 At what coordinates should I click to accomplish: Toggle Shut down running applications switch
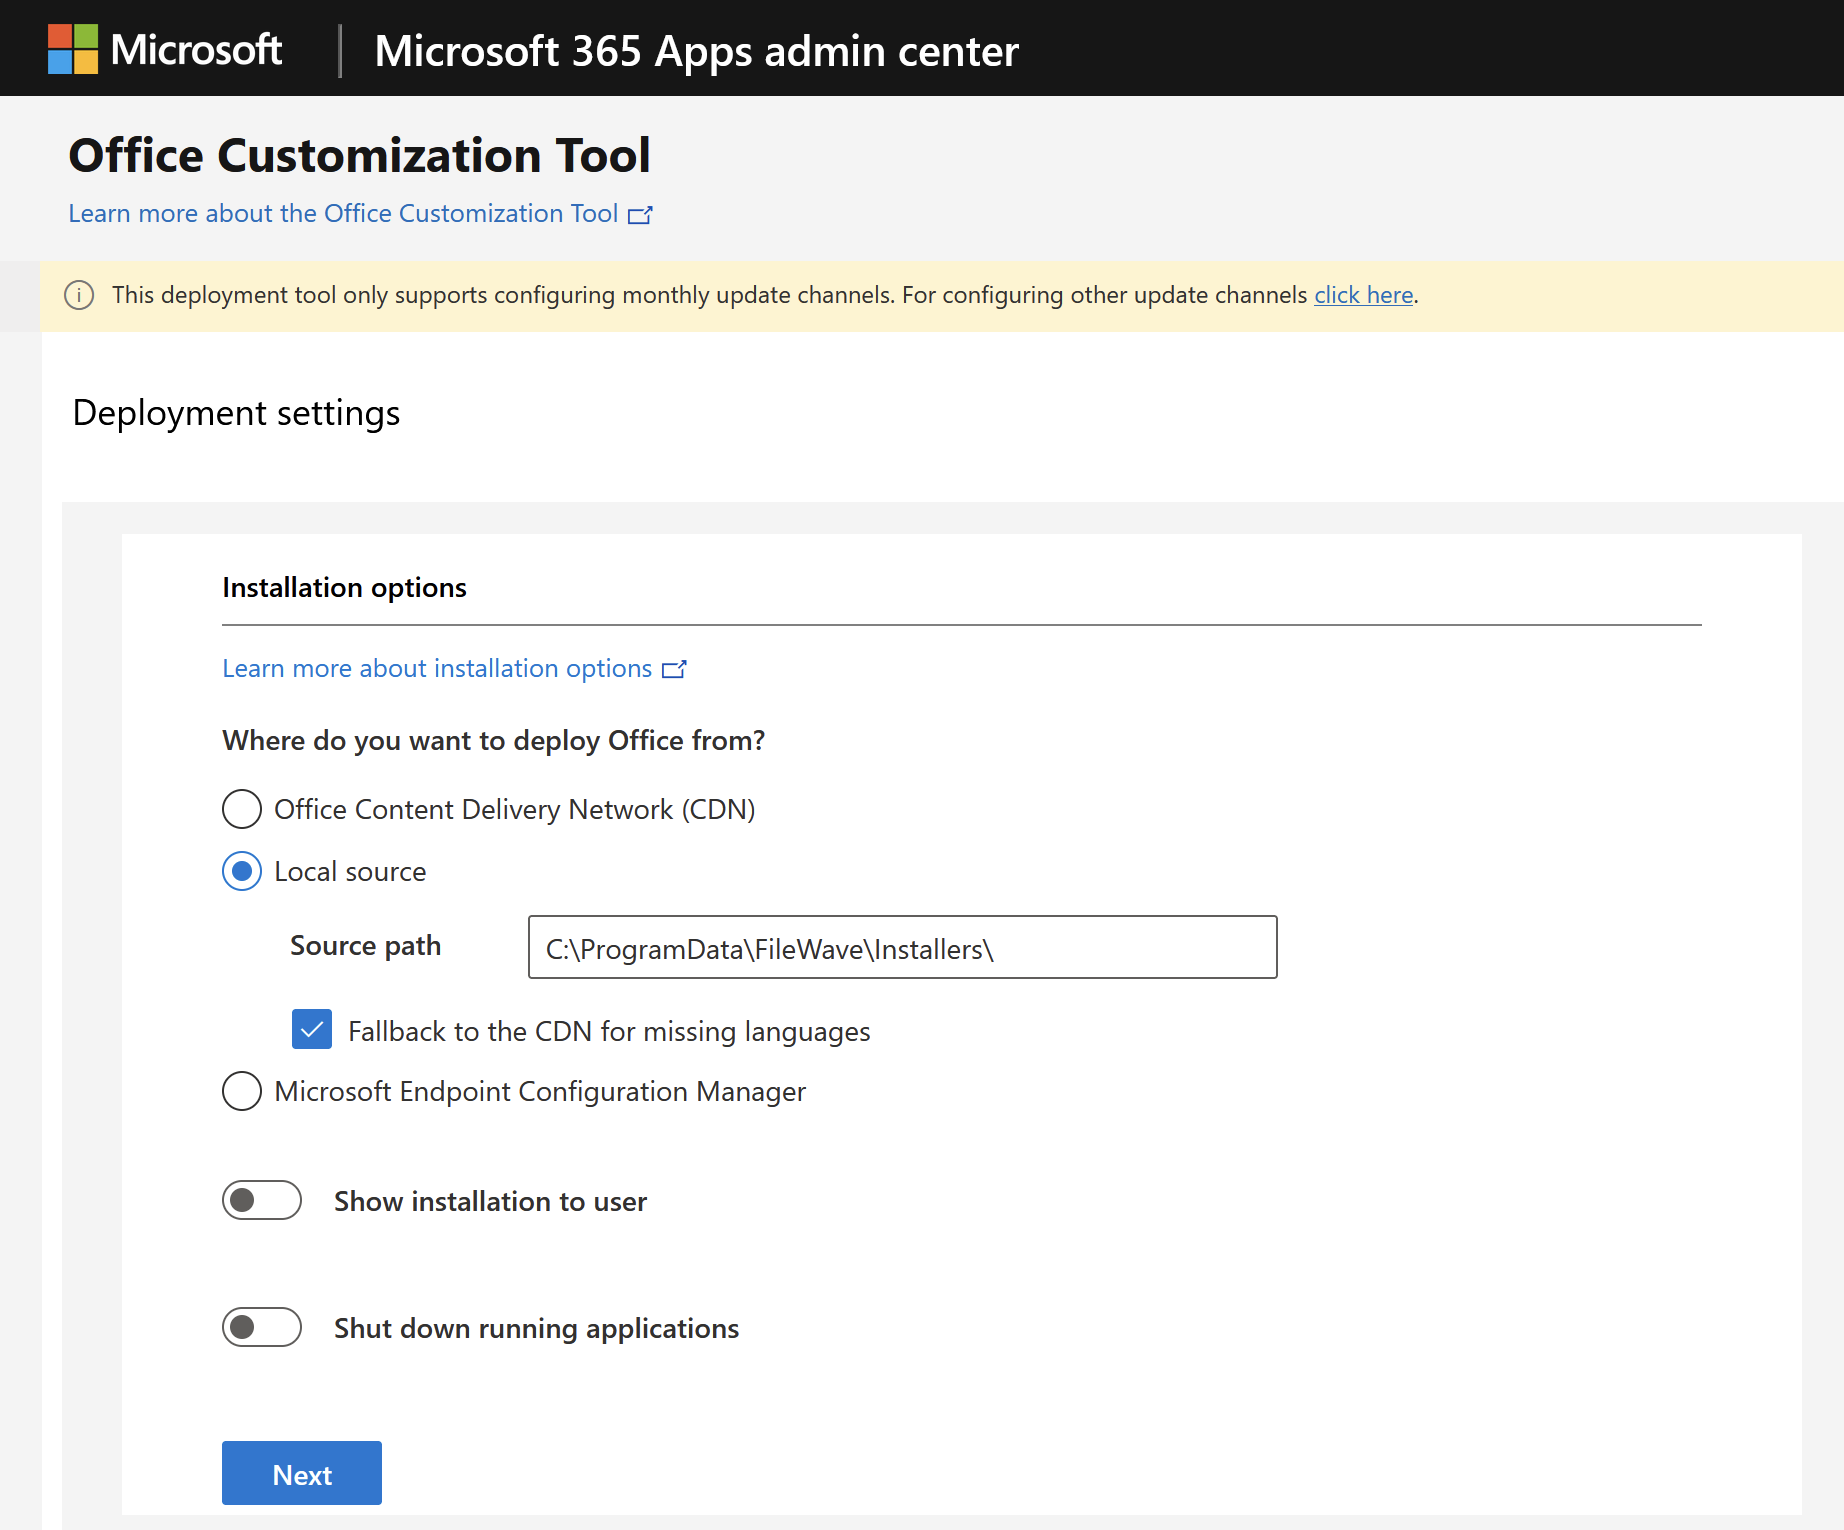coord(262,1327)
